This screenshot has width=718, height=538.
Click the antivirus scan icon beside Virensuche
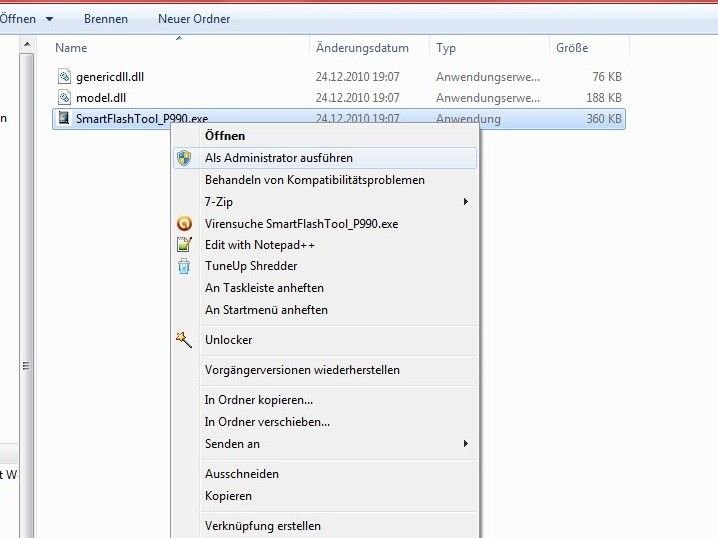click(184, 223)
